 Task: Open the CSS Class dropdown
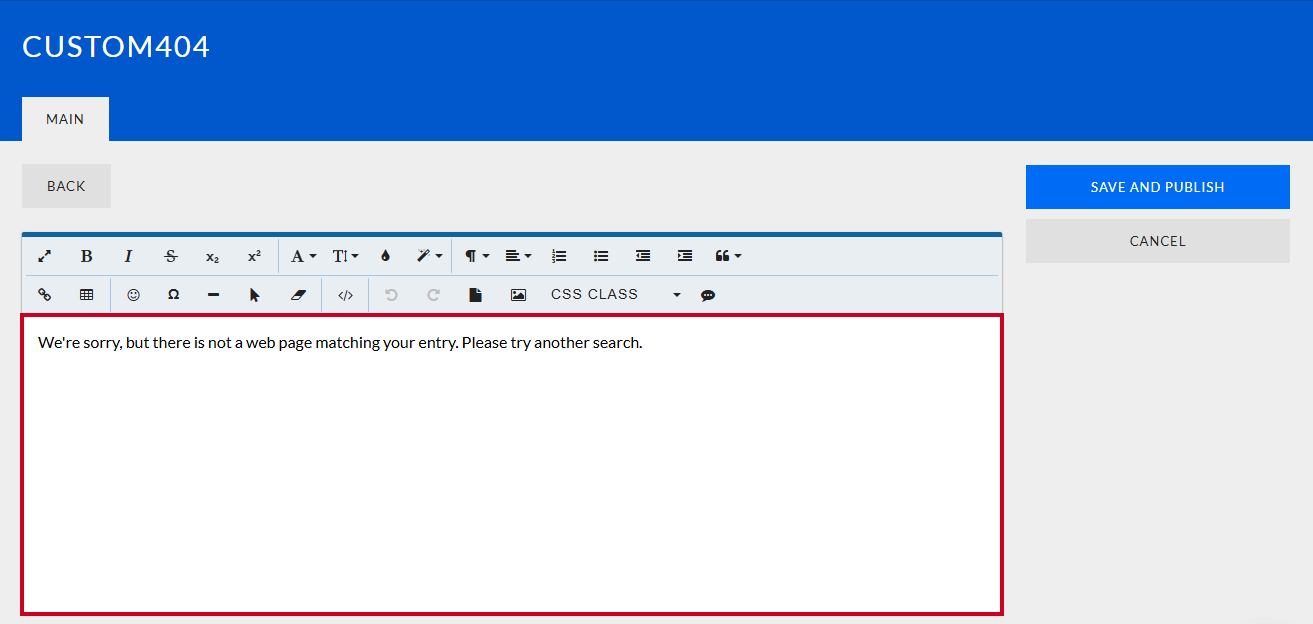coord(615,295)
